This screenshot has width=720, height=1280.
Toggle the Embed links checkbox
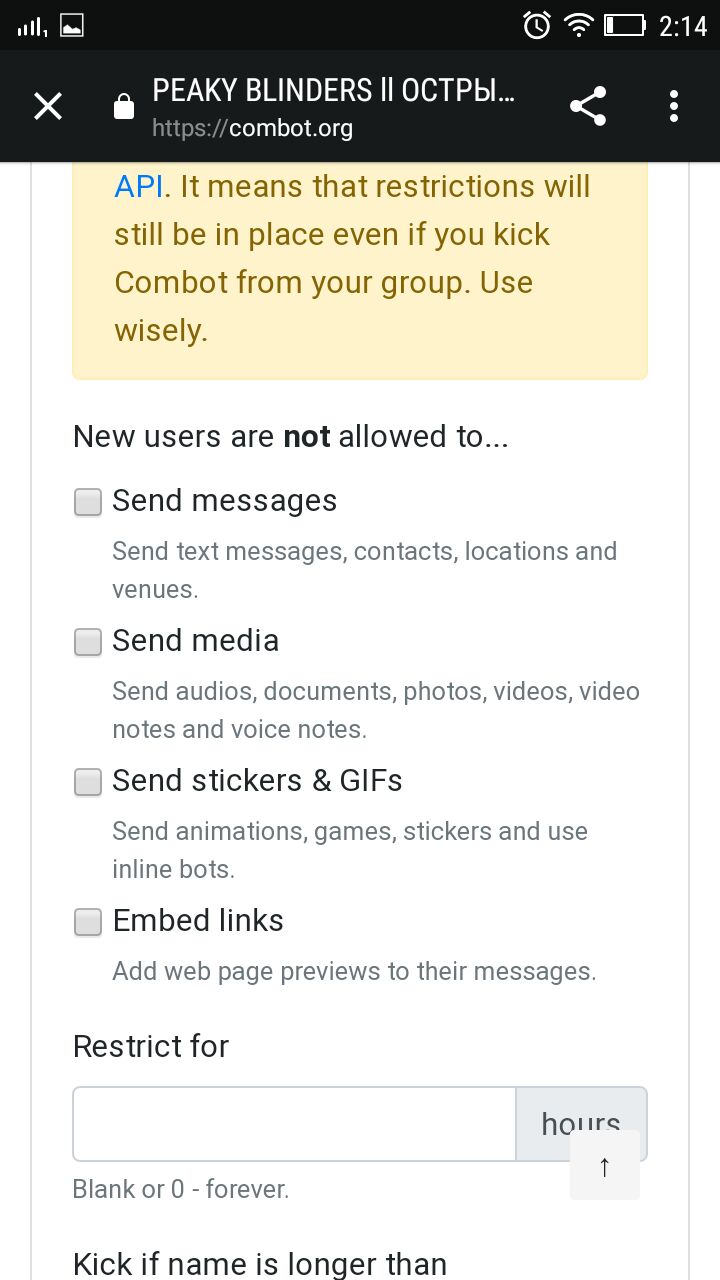pos(88,922)
